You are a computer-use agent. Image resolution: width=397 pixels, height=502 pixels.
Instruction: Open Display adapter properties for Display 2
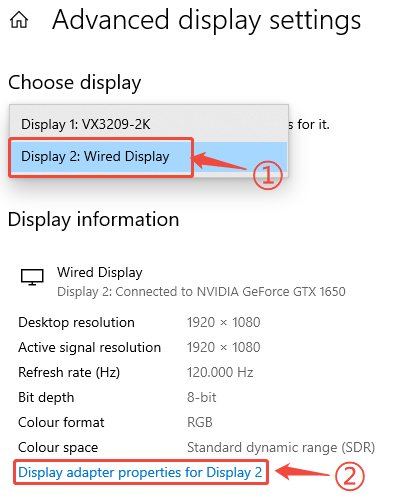click(x=140, y=473)
